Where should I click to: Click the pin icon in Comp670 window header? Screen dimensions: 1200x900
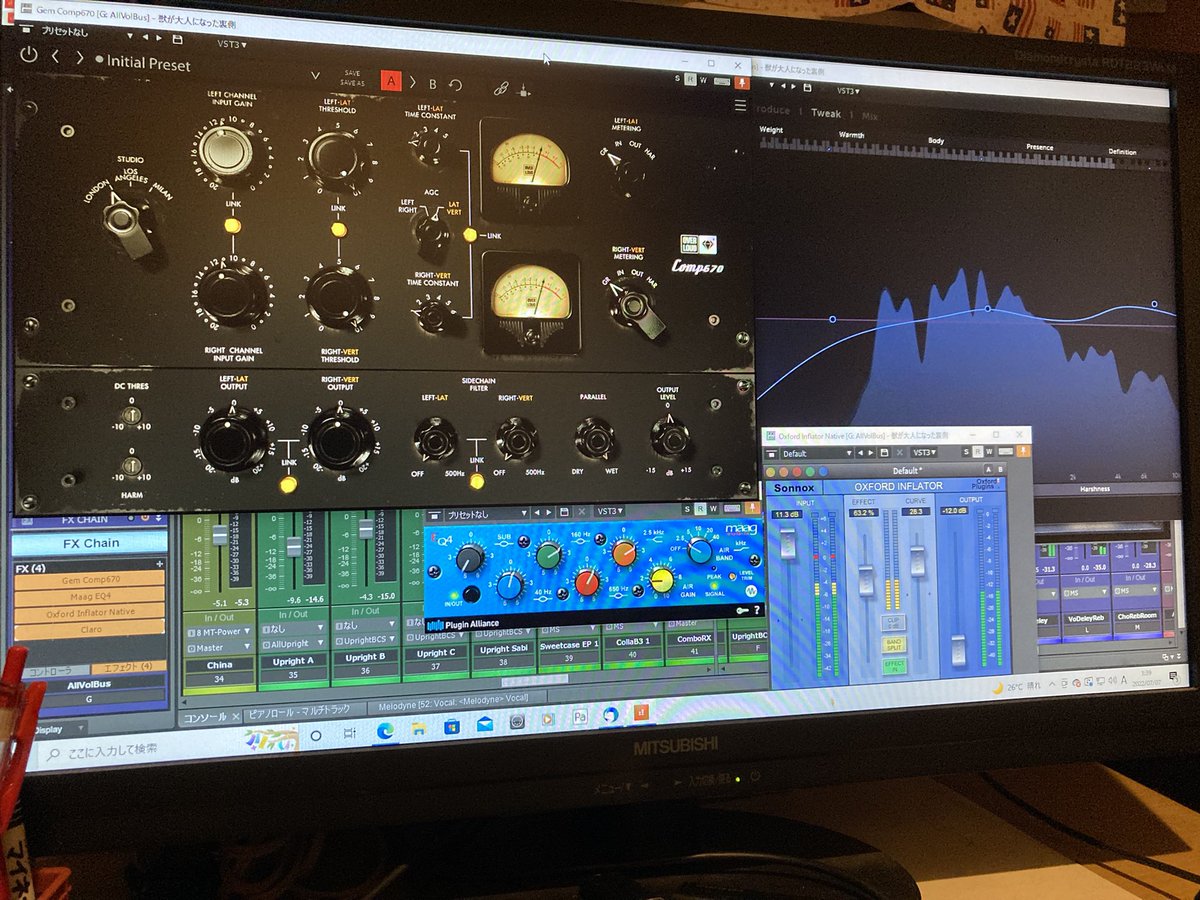(x=741, y=81)
